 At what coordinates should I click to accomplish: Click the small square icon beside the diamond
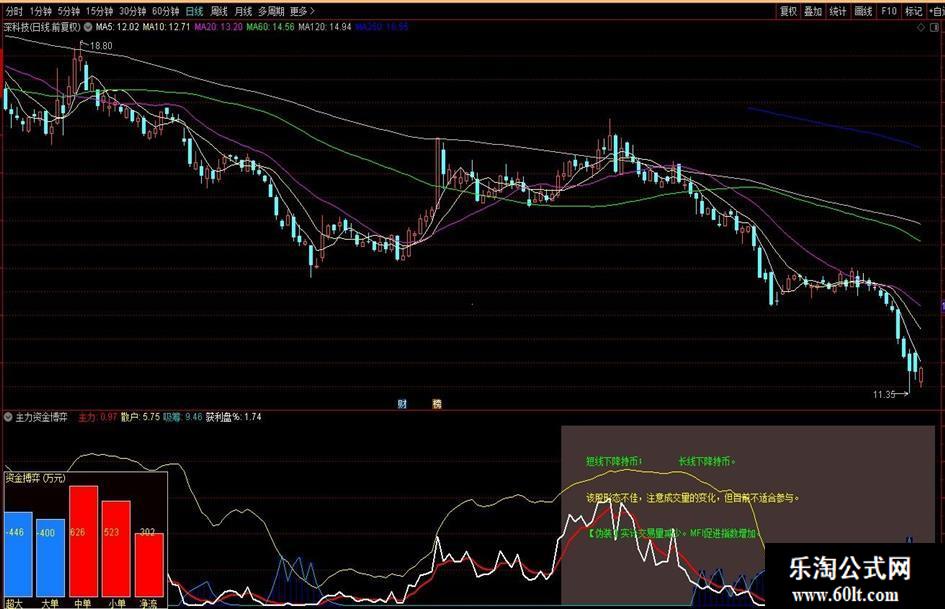[x=936, y=28]
